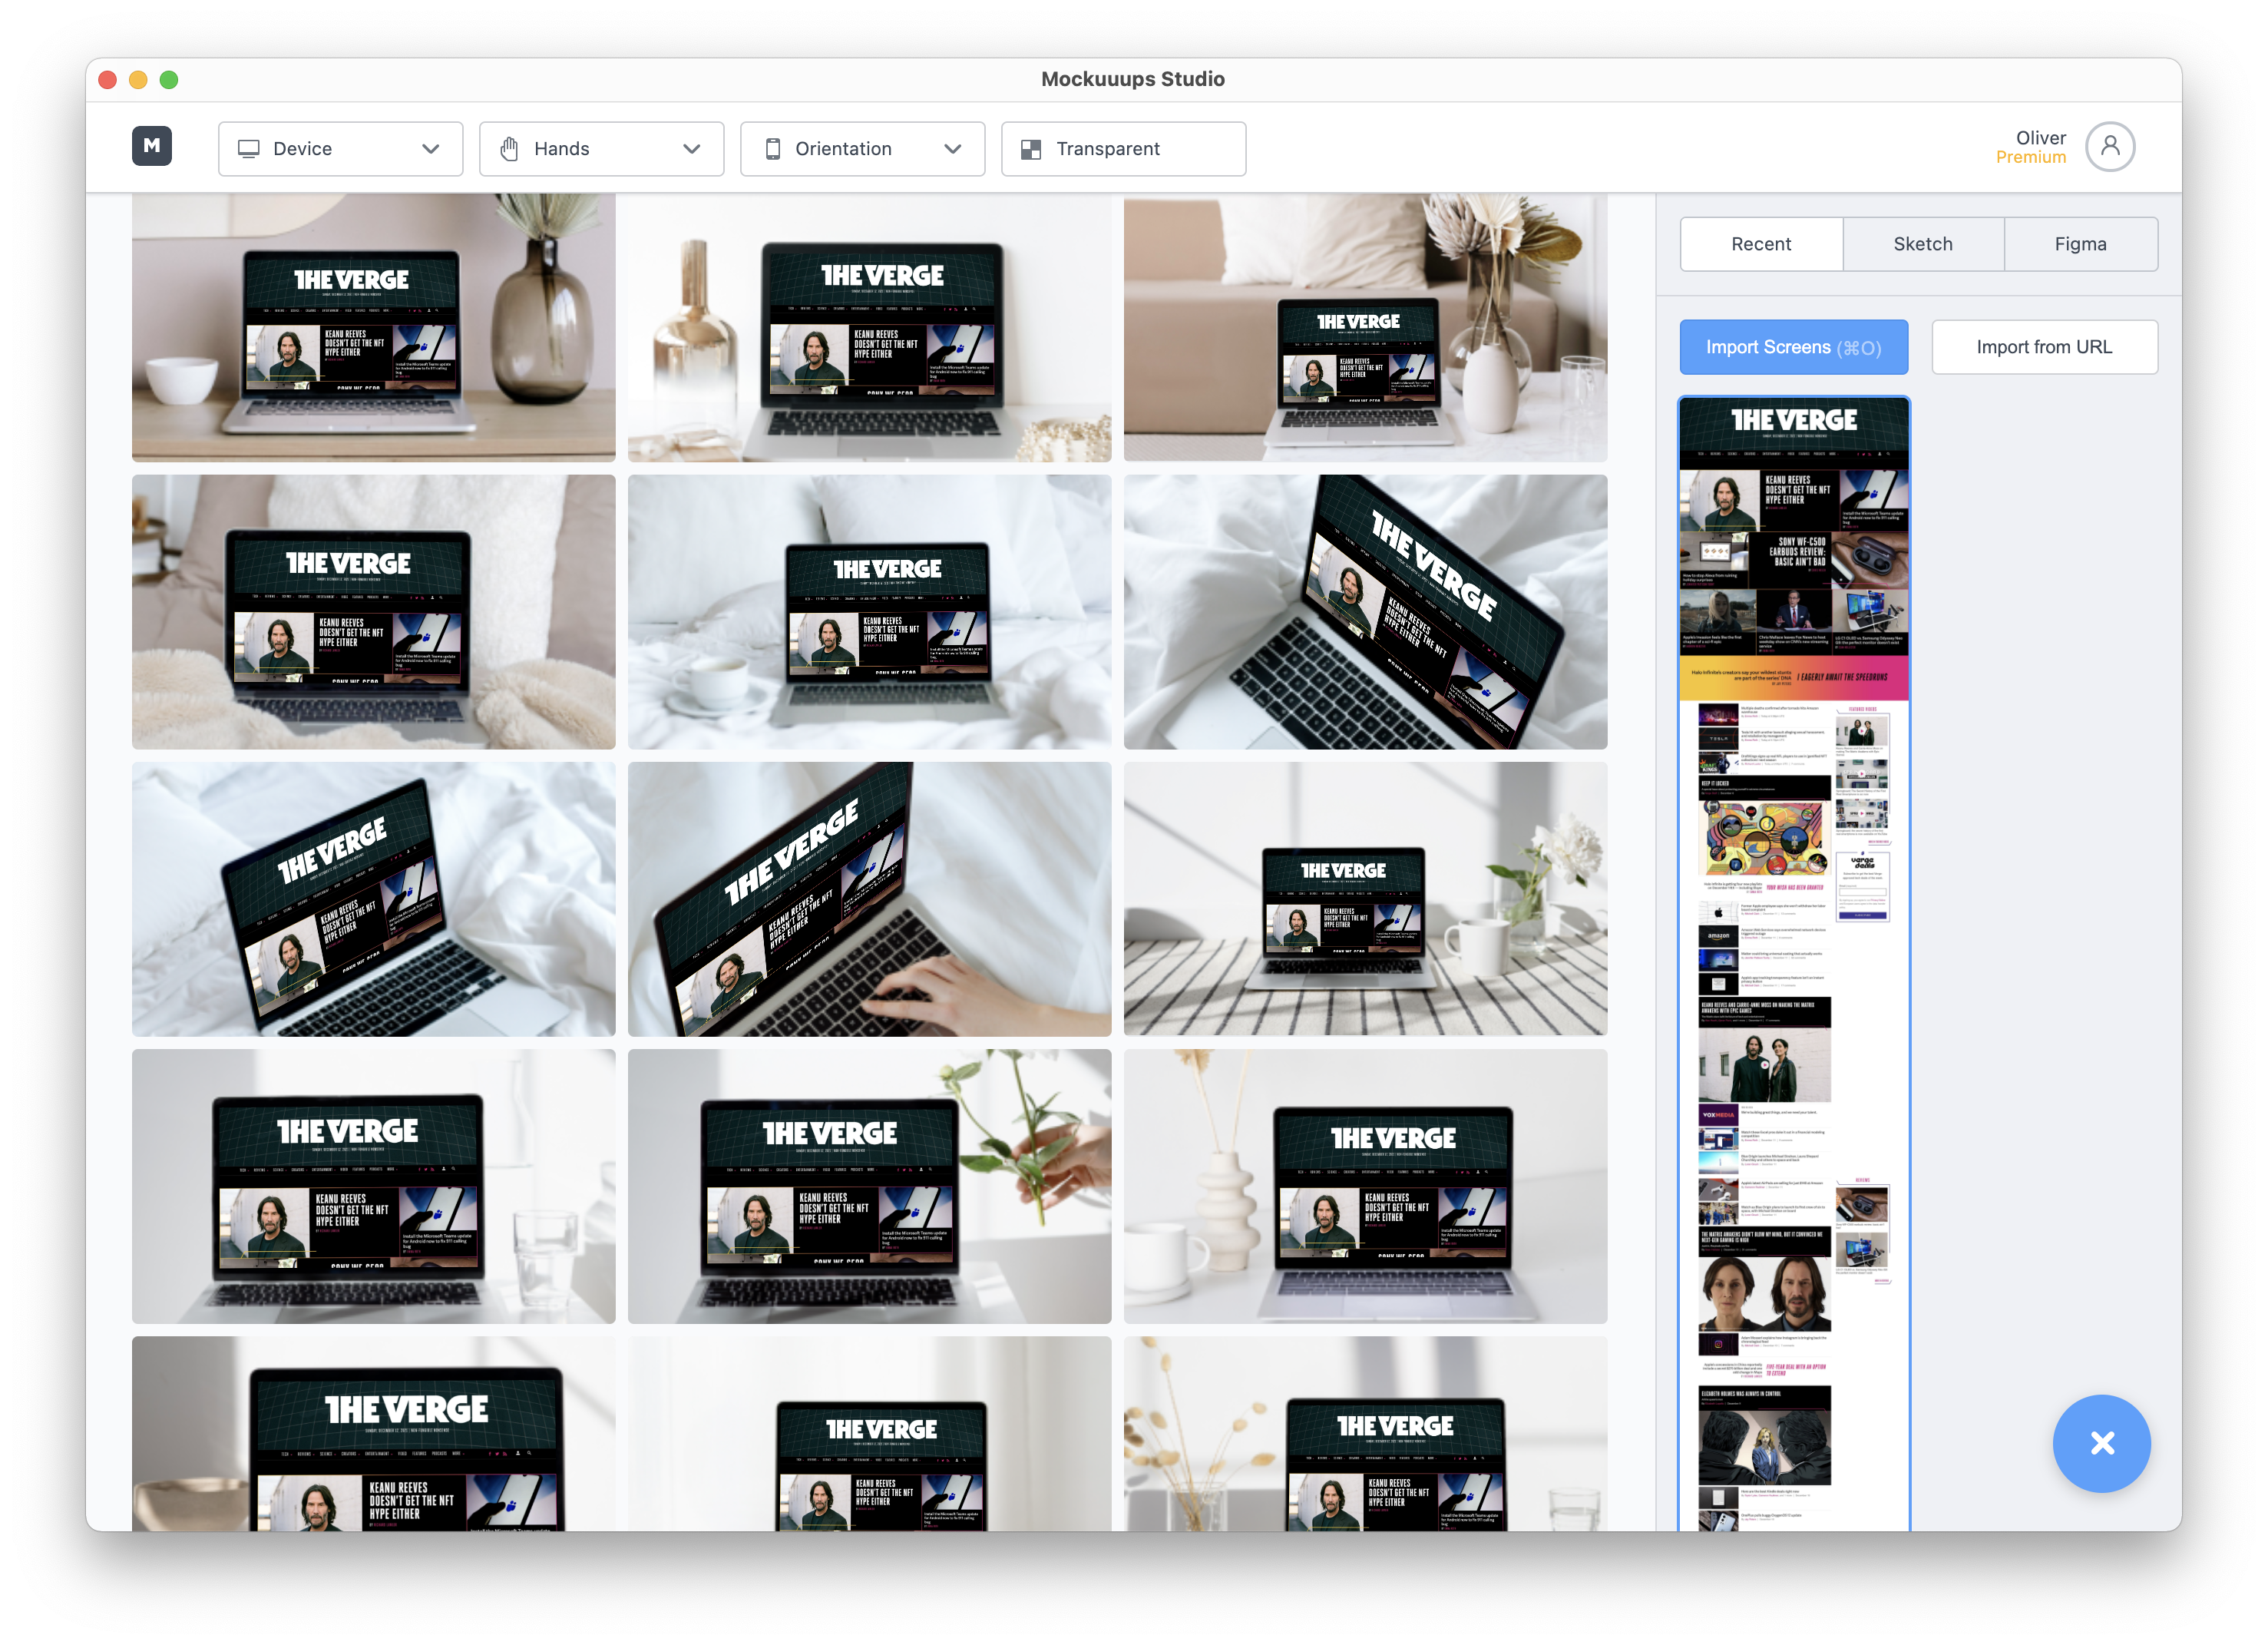Select laptop mockup with typing hand

coord(868,899)
